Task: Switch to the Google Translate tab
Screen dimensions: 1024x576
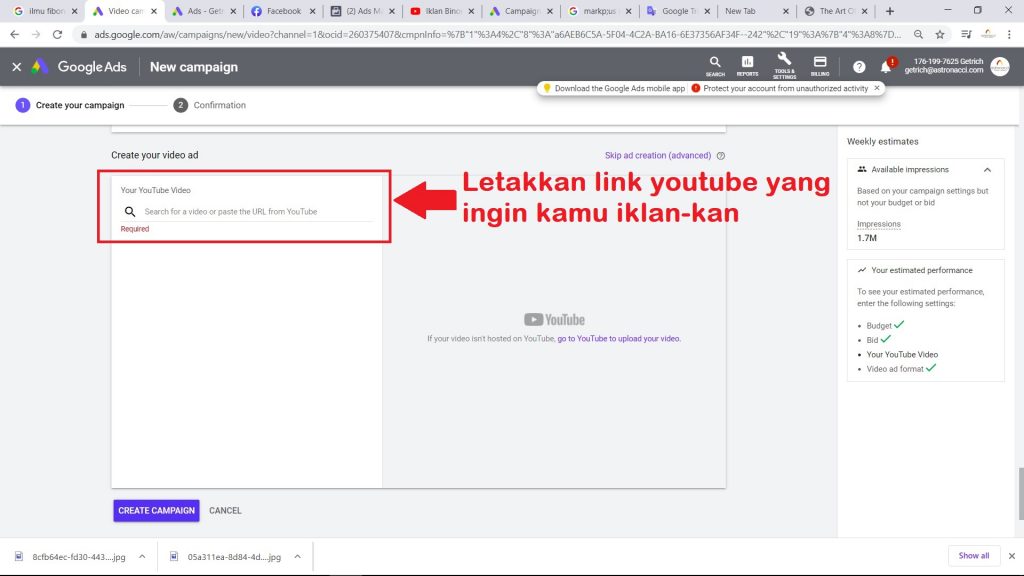Action: pos(680,11)
